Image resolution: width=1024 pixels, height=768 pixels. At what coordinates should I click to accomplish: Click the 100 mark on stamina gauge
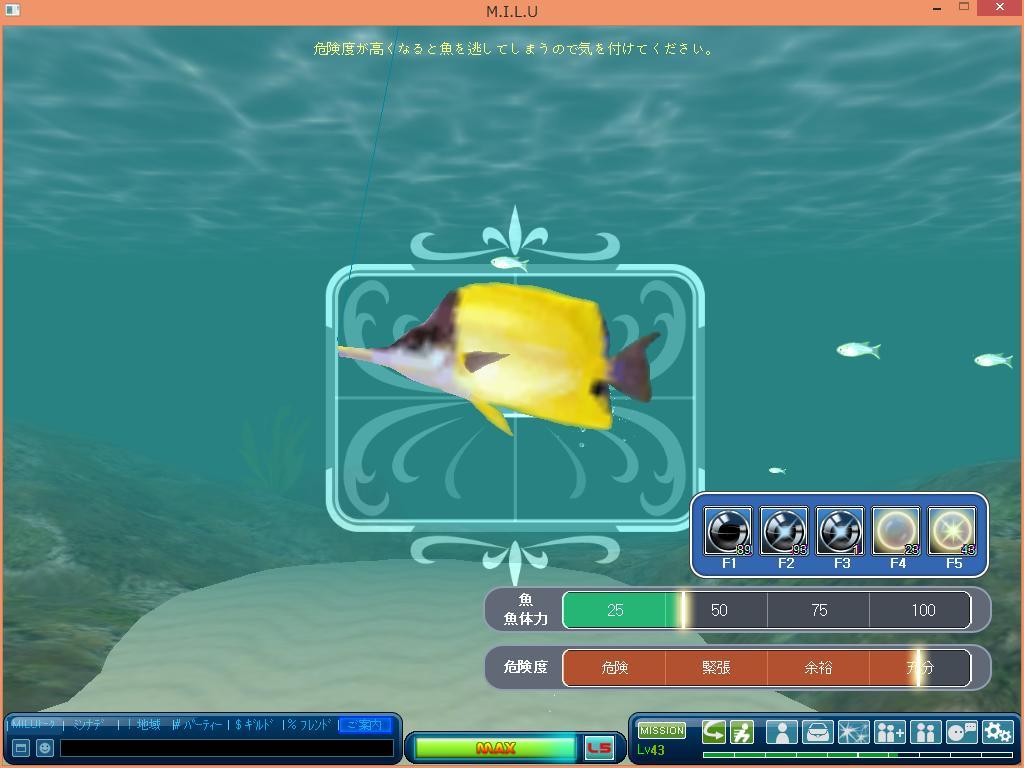pyautogui.click(x=923, y=610)
